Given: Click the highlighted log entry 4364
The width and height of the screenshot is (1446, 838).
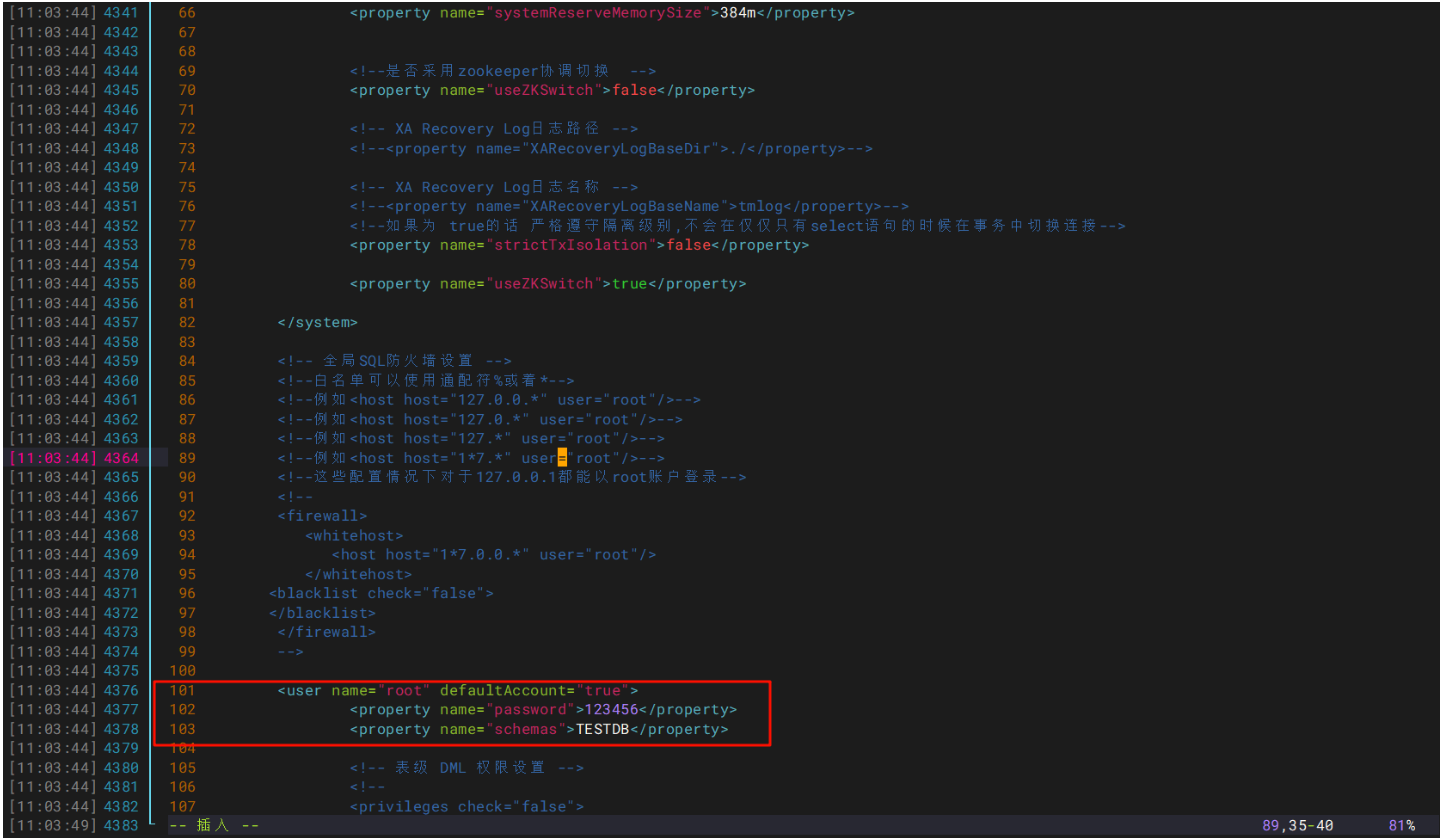Looking at the screenshot, I should [74, 458].
